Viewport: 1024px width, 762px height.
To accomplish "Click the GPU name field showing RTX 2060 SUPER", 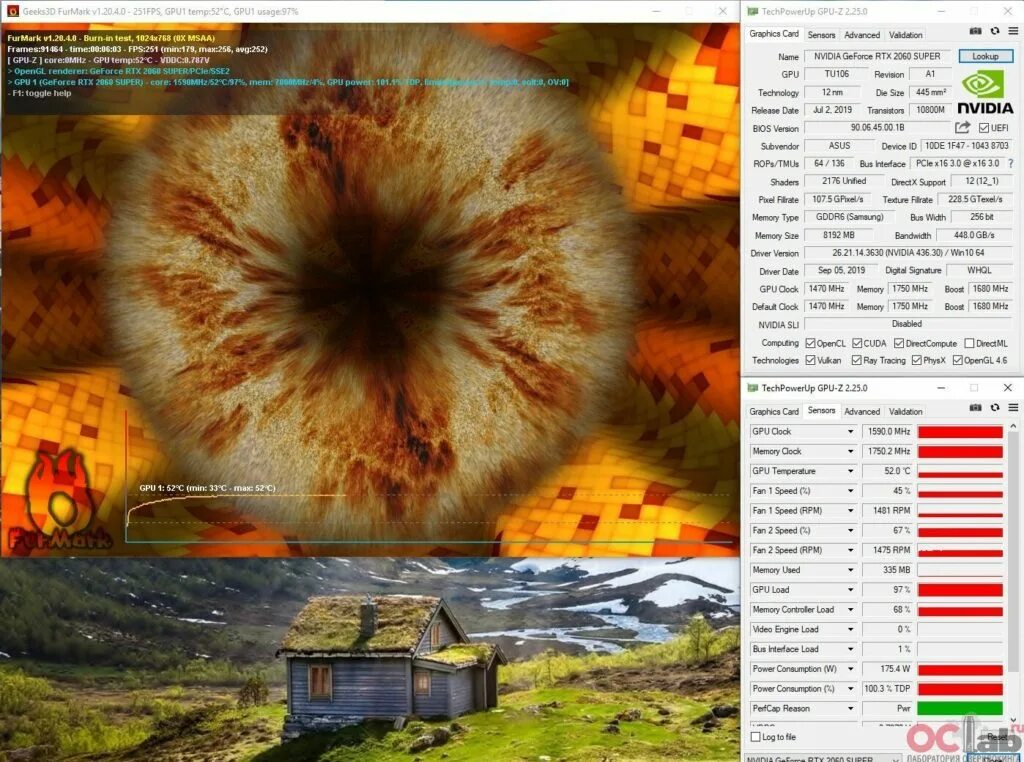I will (877, 57).
